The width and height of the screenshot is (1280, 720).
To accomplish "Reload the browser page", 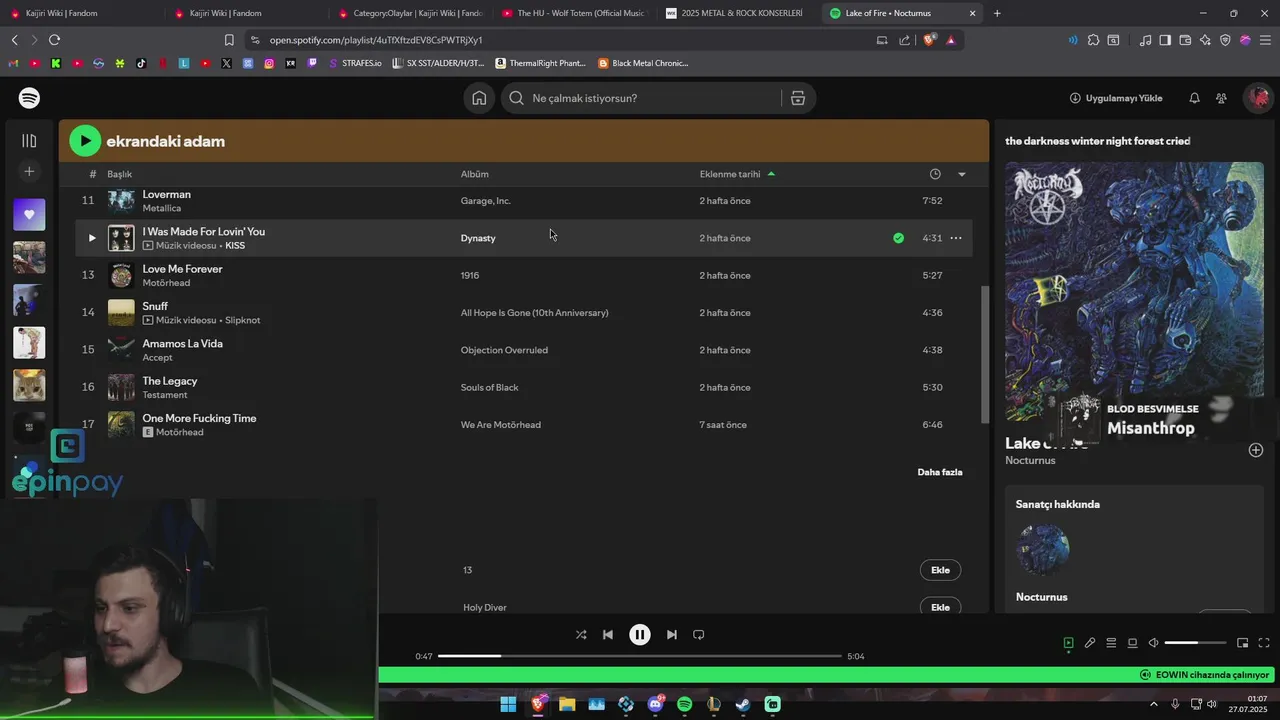I will point(54,40).
